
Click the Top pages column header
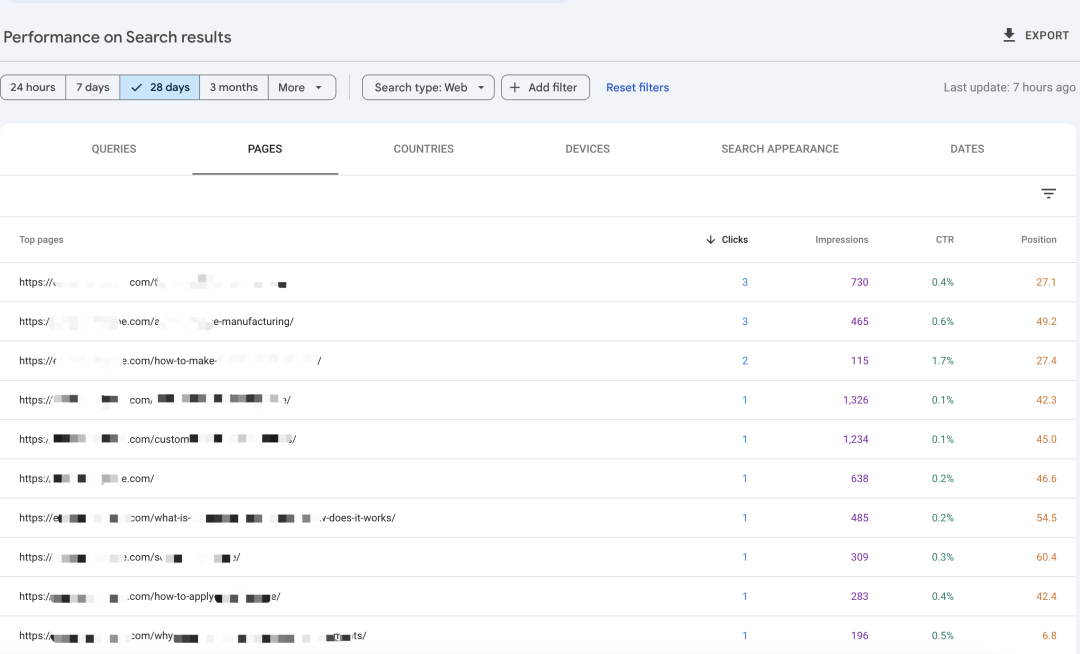tap(41, 240)
